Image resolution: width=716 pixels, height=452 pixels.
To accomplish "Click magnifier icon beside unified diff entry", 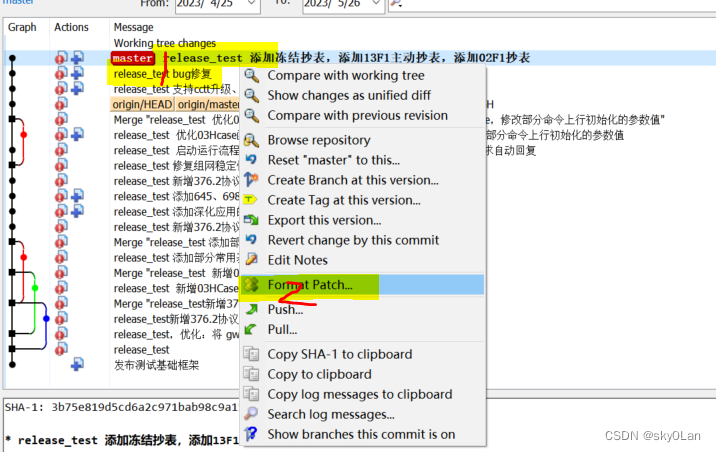I will 252,95.
